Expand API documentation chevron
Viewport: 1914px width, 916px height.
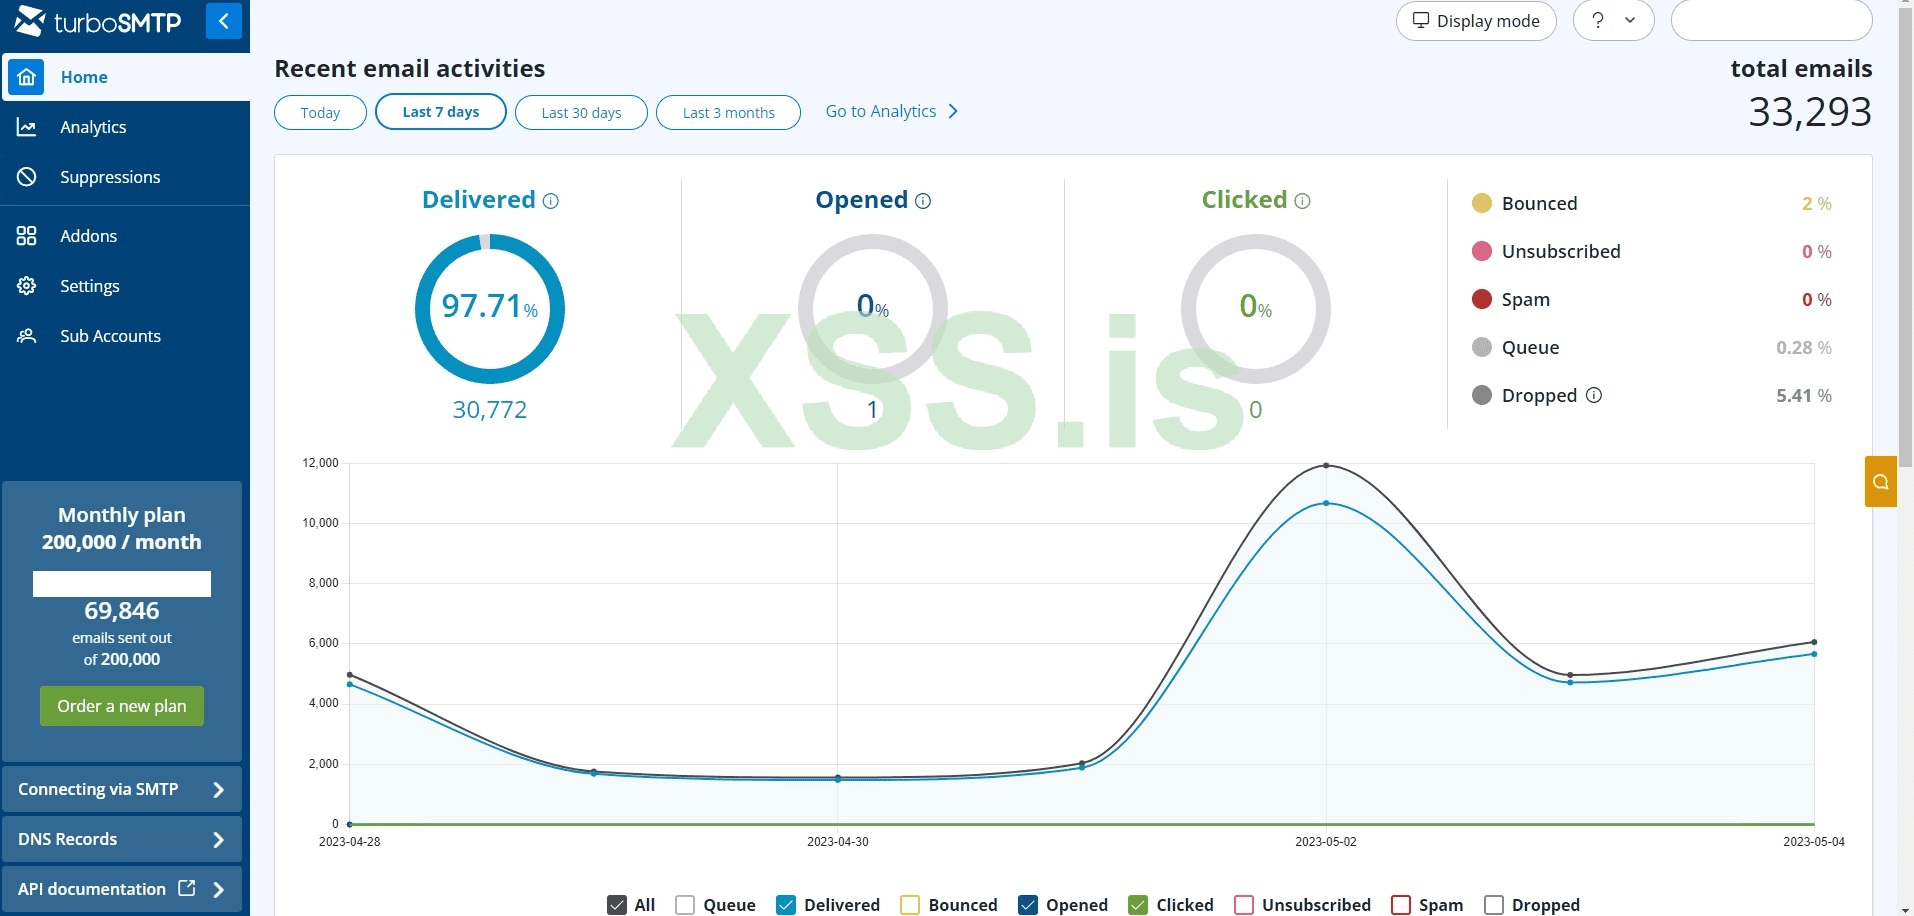[x=219, y=889]
